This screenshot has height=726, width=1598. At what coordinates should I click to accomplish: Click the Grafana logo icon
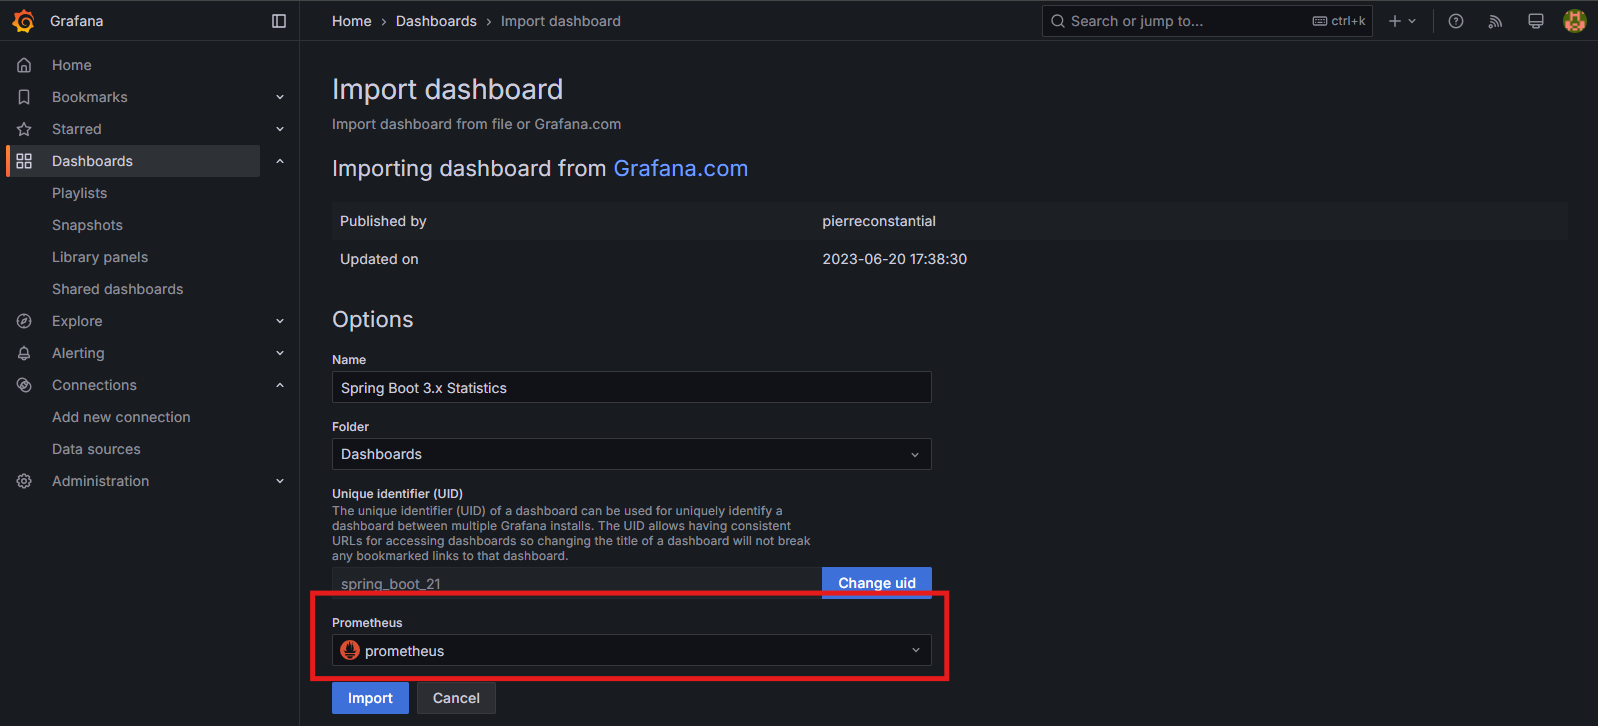[x=24, y=21]
